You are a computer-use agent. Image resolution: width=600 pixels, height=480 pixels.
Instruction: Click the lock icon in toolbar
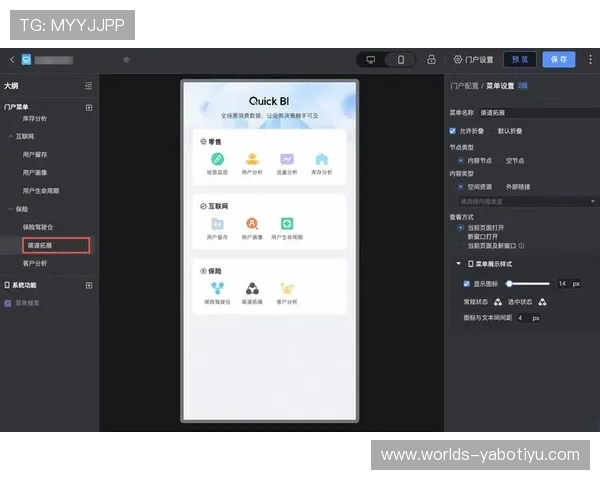(431, 60)
